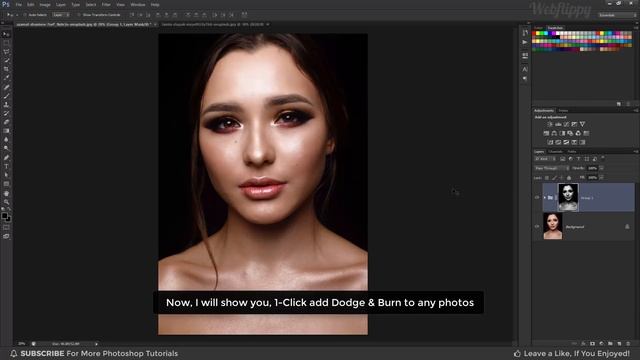The image size is (640, 360).
Task: Open the Pass Through blend mode dropdown
Action: tap(551, 168)
